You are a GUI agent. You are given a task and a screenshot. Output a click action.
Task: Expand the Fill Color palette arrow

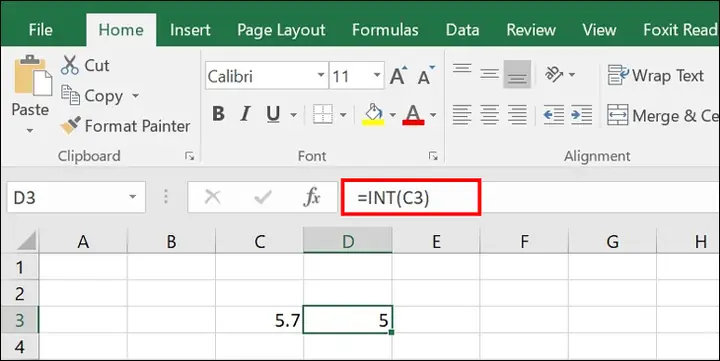coord(393,115)
